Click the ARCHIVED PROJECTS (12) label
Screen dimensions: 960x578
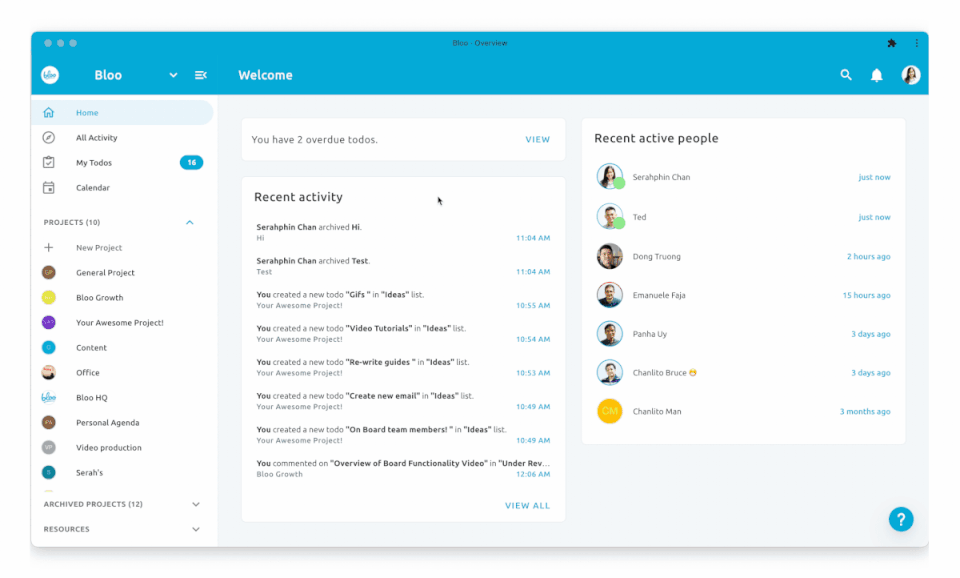point(93,505)
